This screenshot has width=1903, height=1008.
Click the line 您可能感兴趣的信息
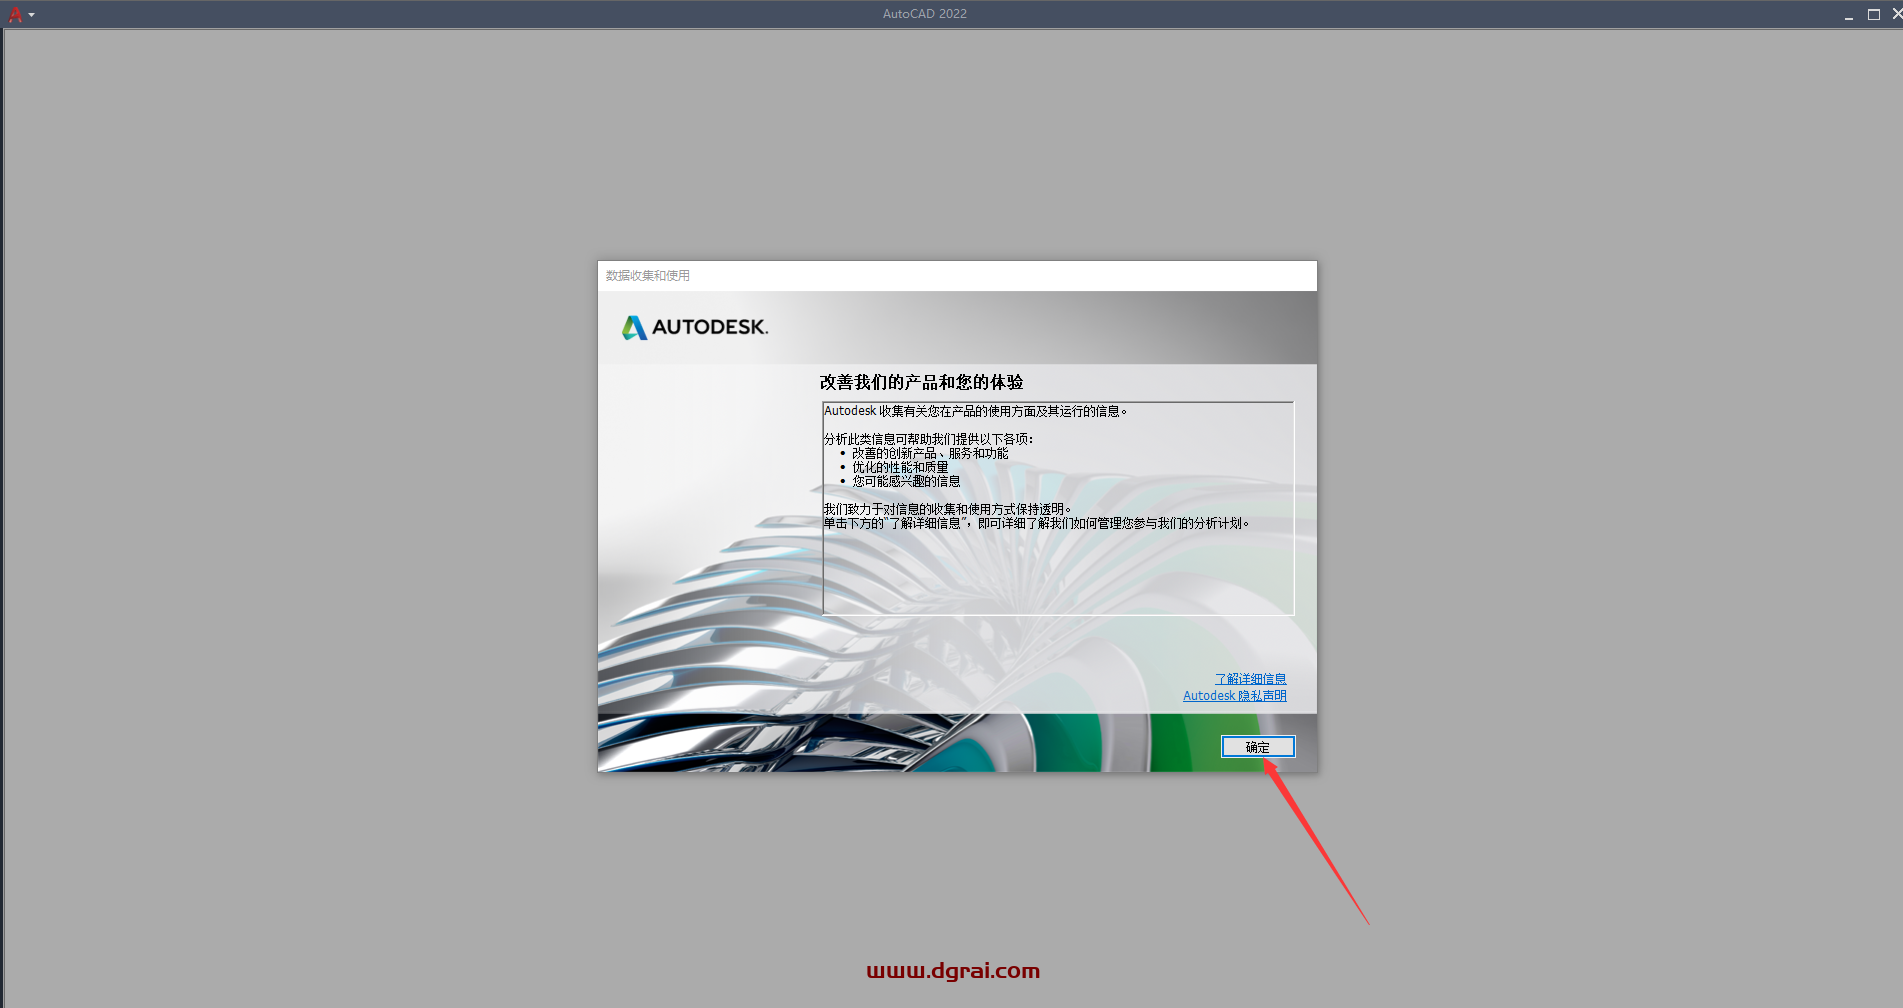(906, 481)
